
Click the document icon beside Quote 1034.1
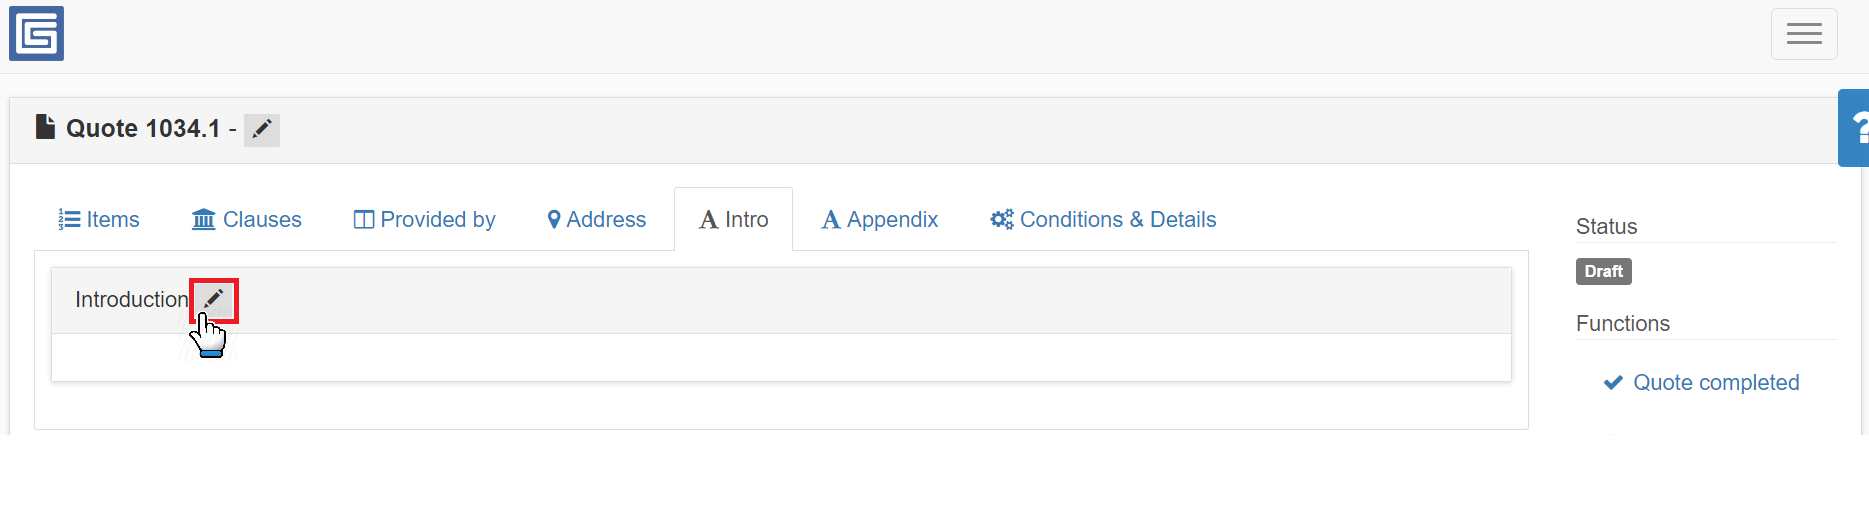click(x=45, y=127)
